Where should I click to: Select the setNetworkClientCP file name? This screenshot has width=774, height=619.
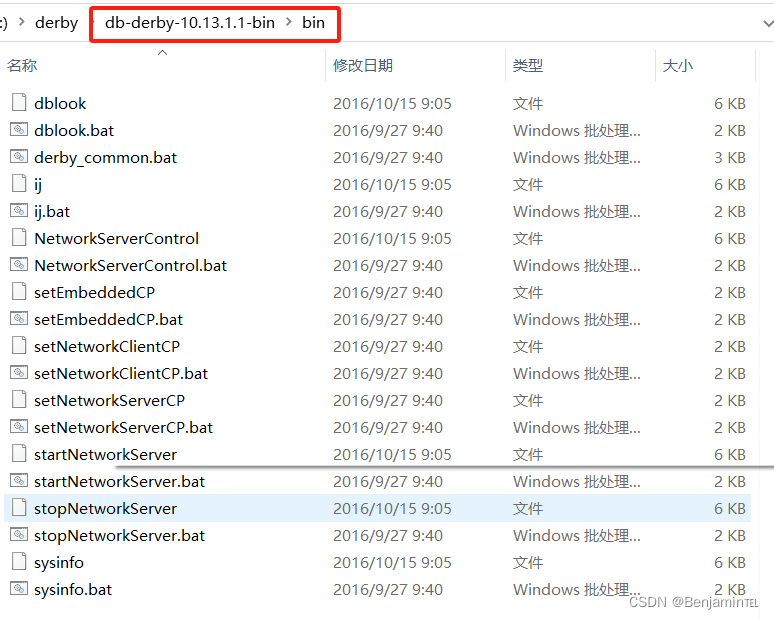[x=107, y=347]
